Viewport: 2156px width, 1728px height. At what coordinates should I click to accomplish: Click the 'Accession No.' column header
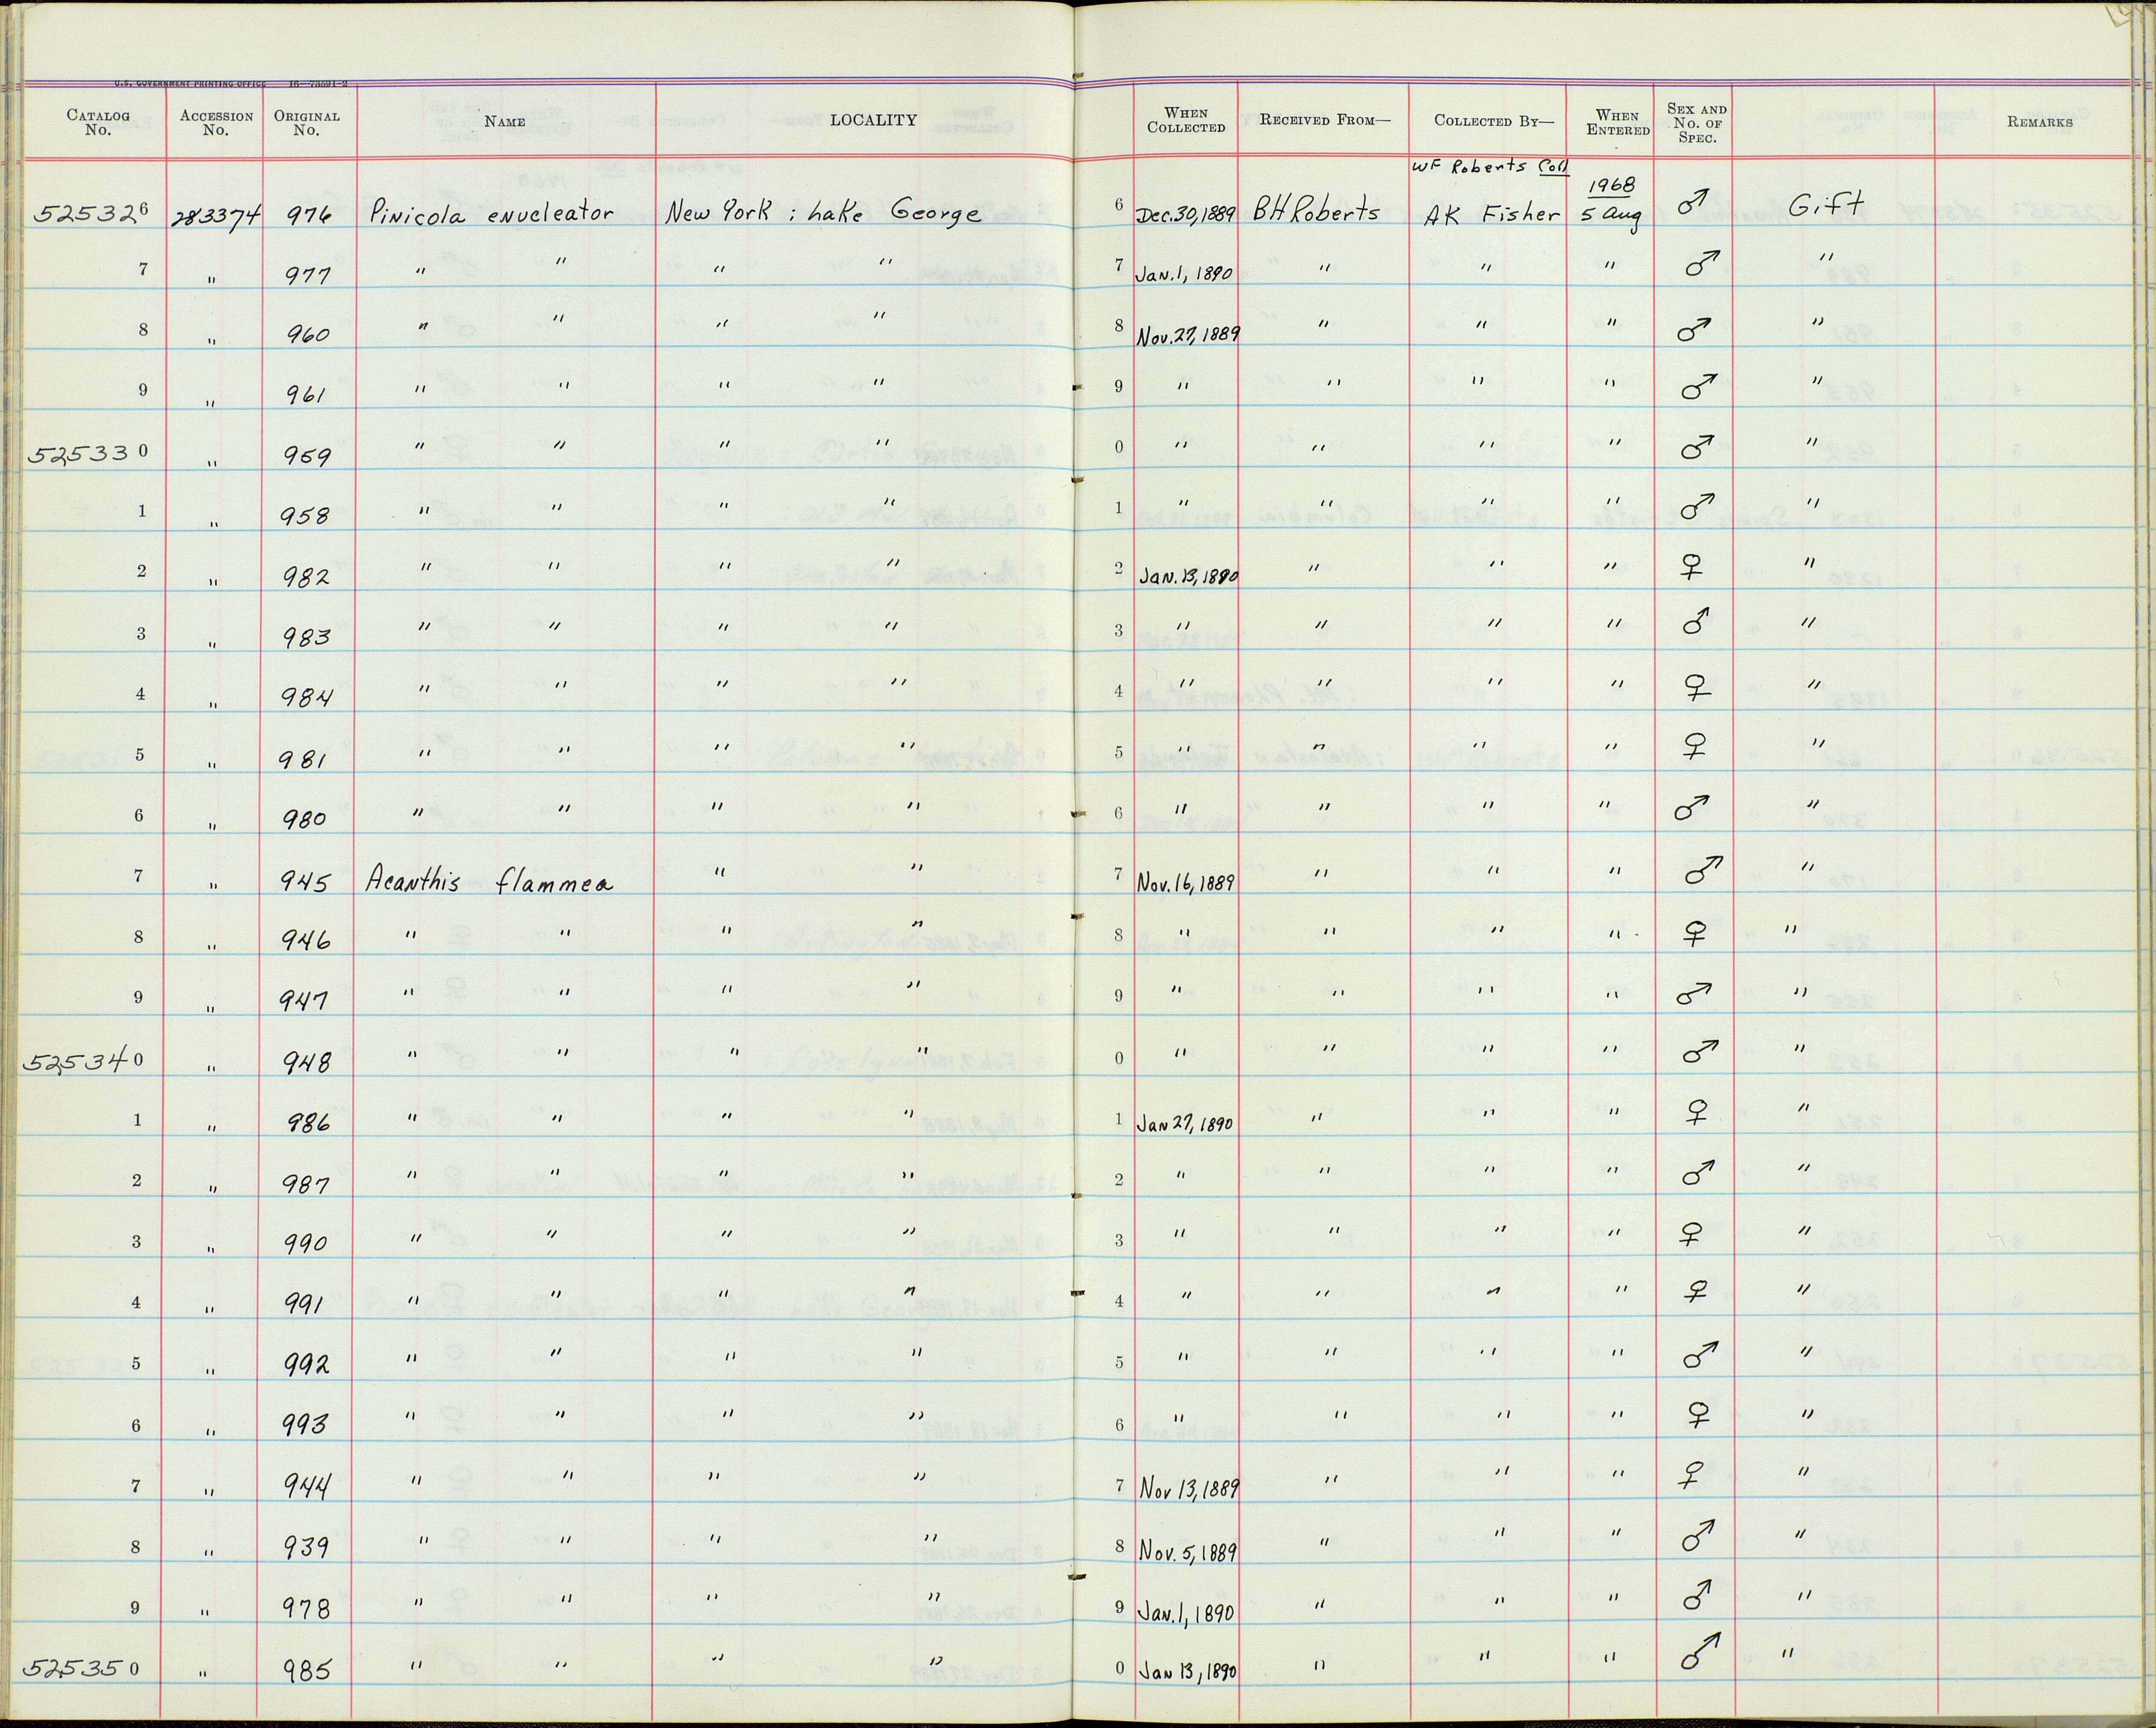[x=216, y=122]
